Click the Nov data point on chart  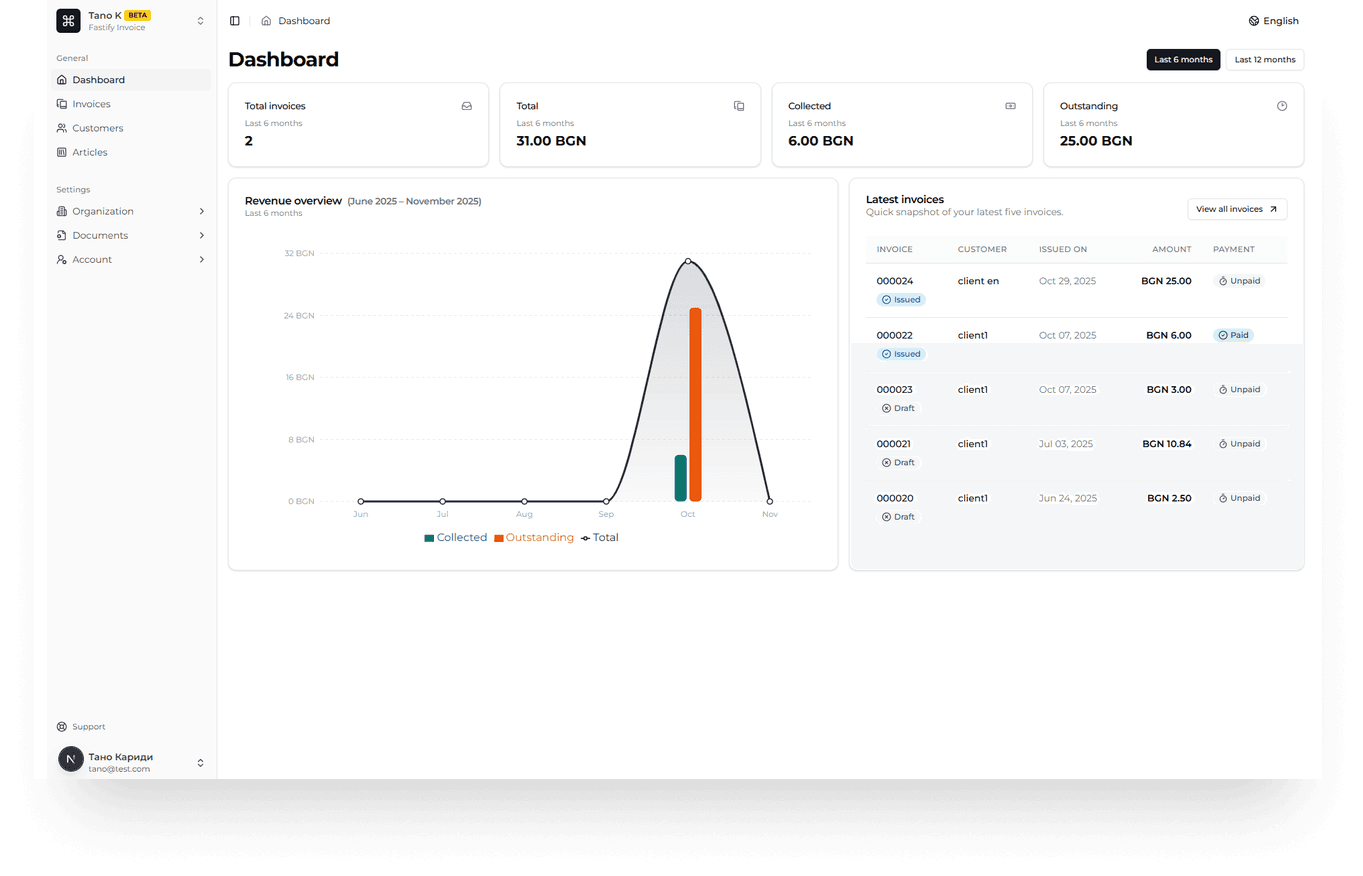770,501
